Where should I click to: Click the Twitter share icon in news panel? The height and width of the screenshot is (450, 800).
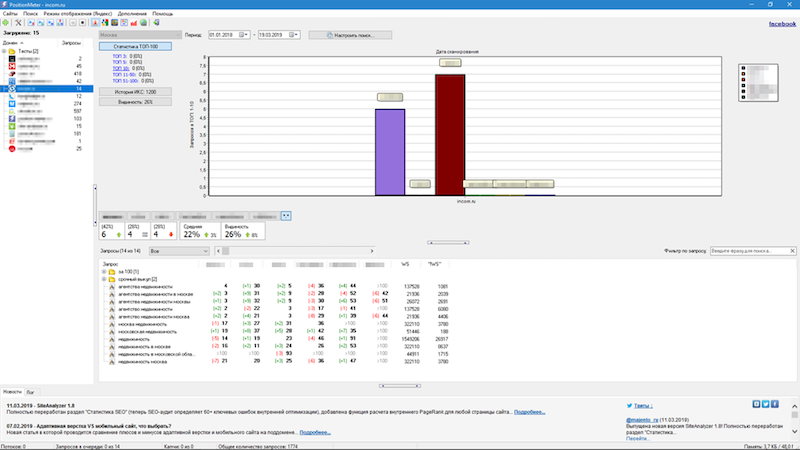(765, 404)
